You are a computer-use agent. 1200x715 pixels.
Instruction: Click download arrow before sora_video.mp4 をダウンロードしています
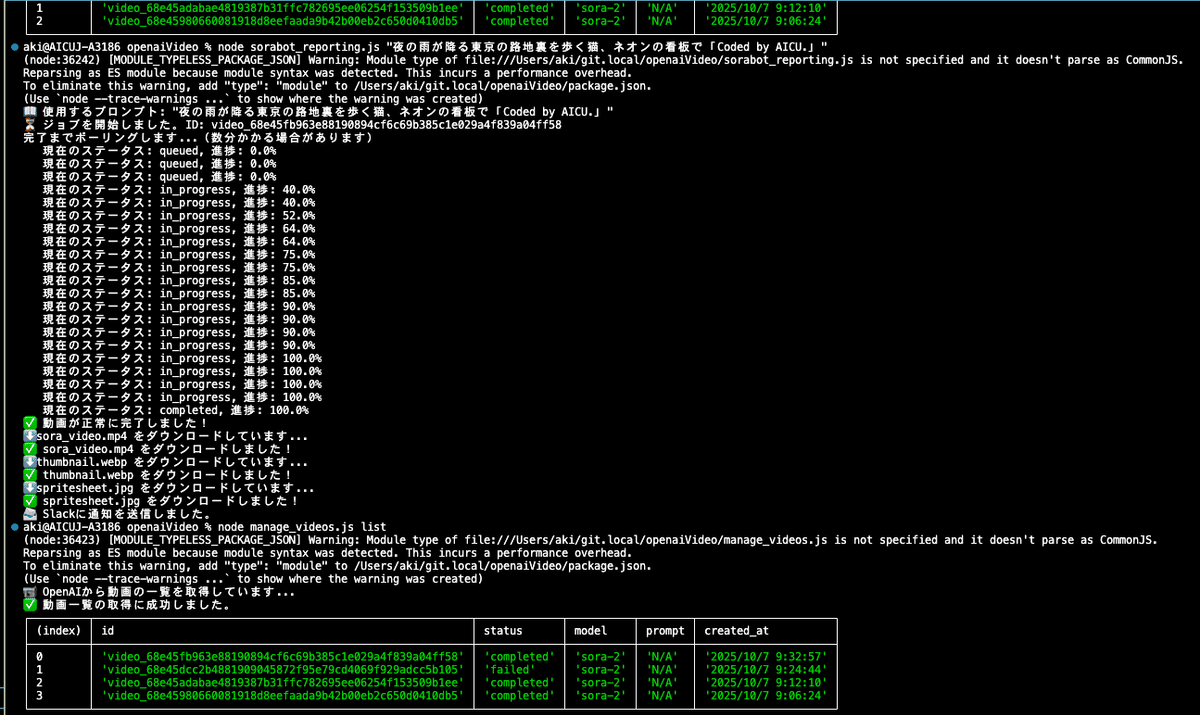point(29,436)
